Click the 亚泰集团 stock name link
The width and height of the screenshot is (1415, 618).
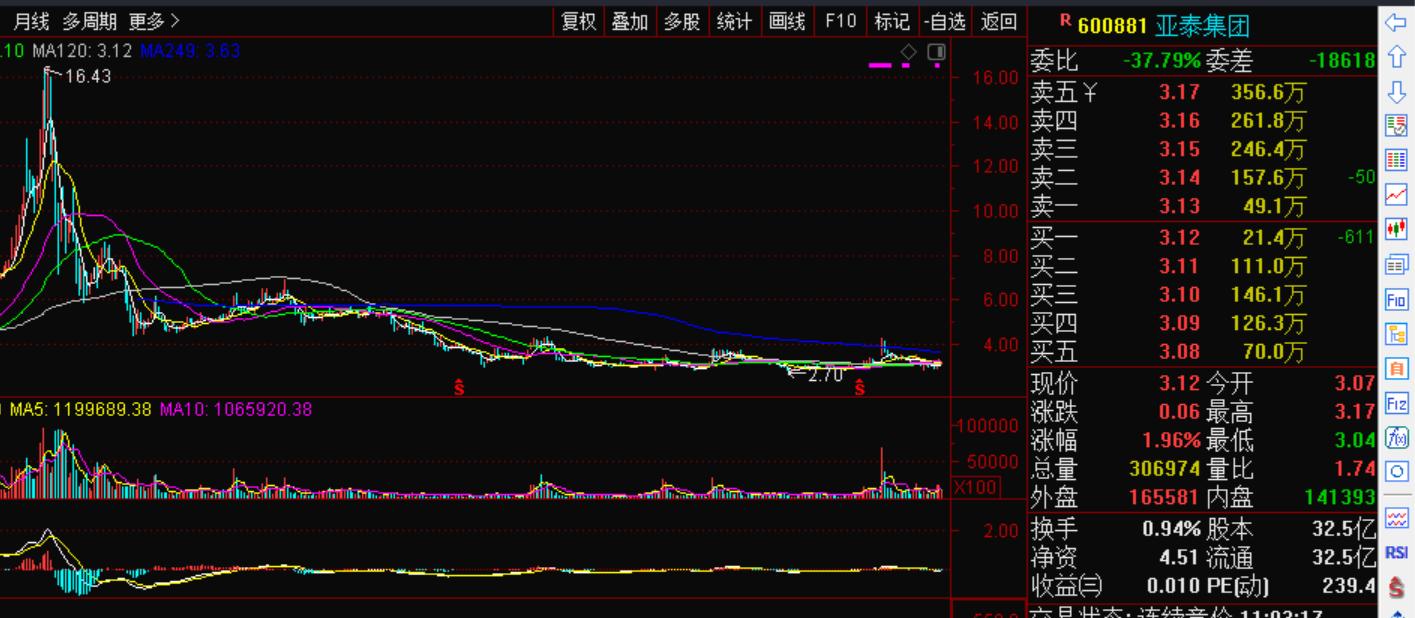coord(1202,26)
